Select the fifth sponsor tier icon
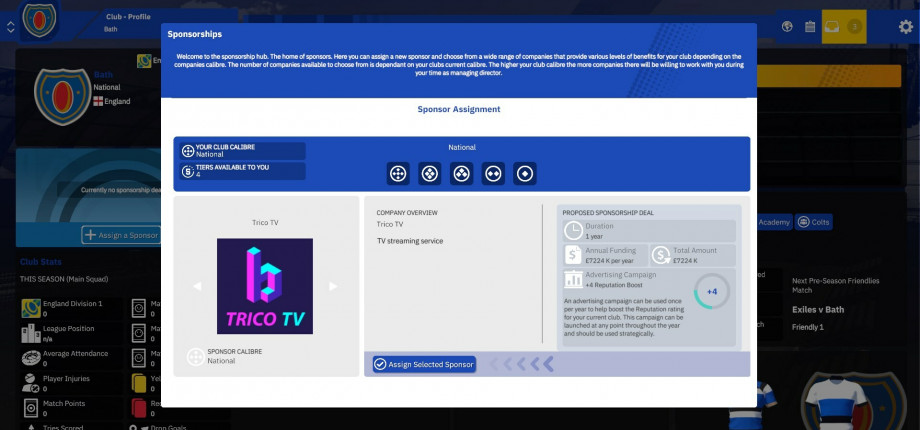Screen dimensions: 920x430 click(525, 174)
